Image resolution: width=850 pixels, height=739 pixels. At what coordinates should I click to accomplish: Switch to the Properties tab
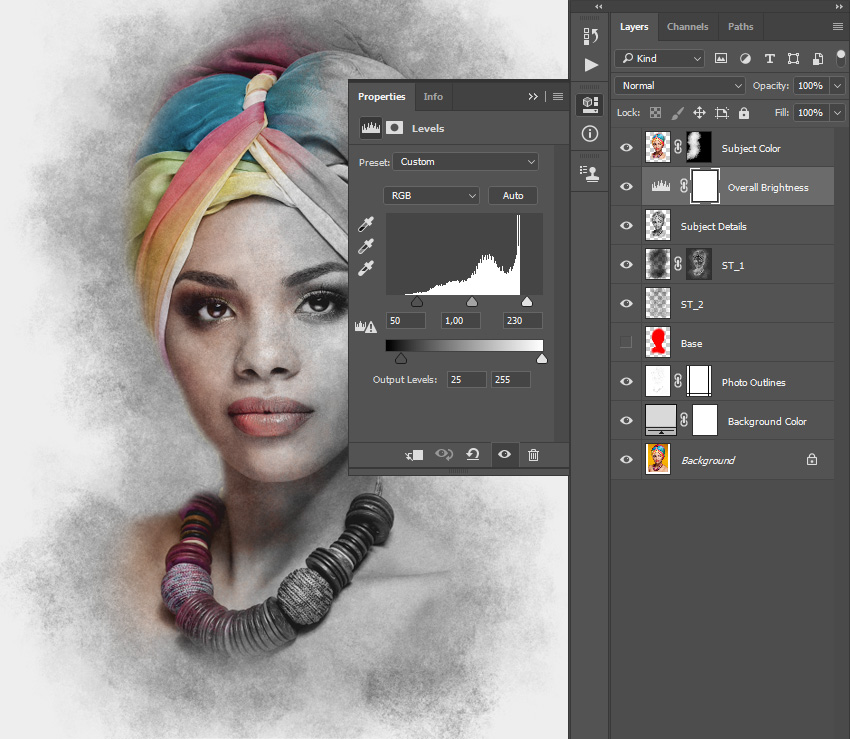pyautogui.click(x=382, y=97)
